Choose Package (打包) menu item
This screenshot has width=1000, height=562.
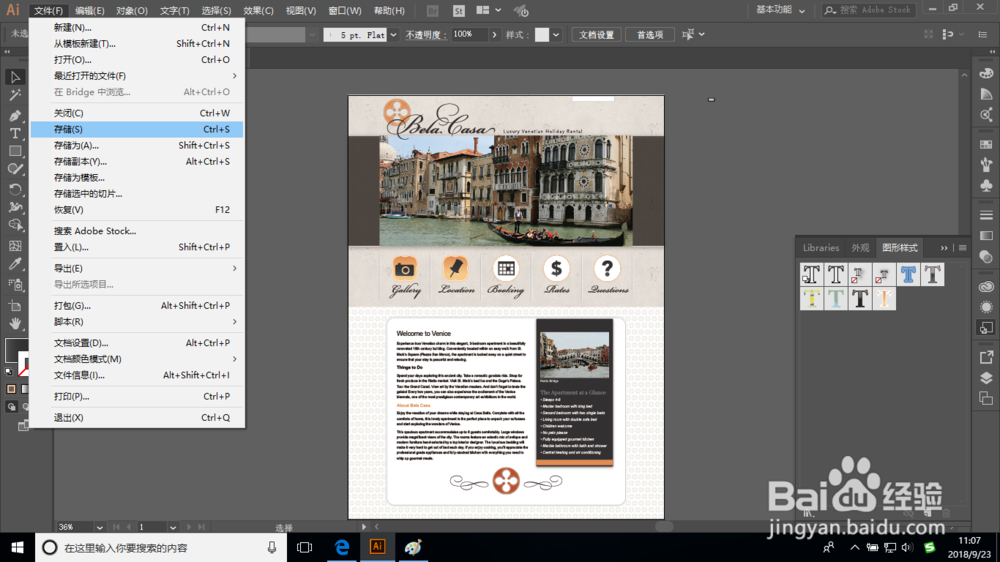coord(137,306)
